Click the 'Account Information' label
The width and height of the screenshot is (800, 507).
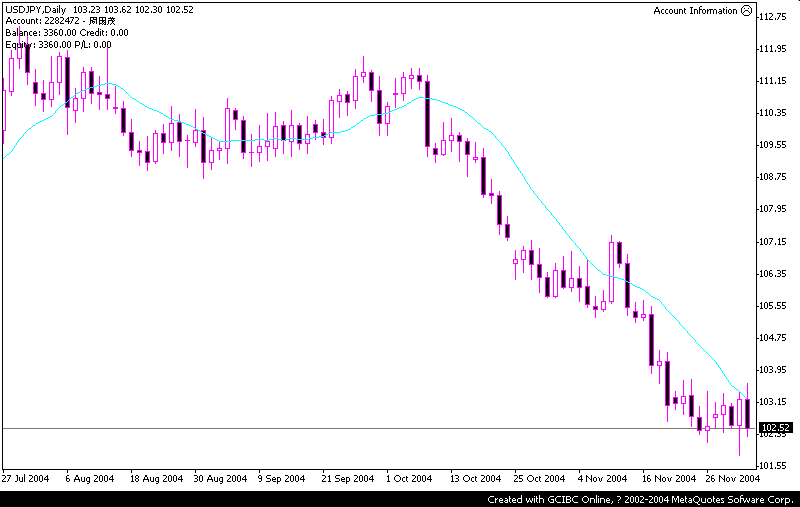(695, 11)
